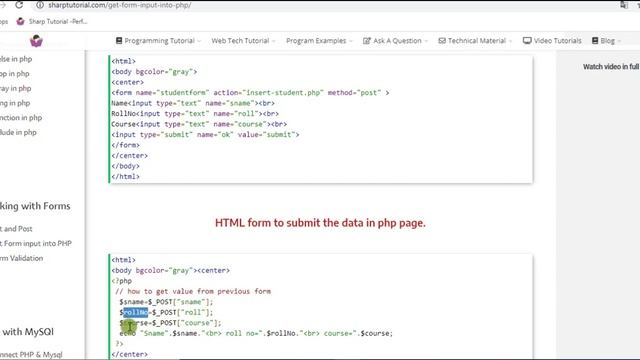Viewport: 640px width, 360px height.
Task: Click the submit input code line
Action: pos(205,135)
